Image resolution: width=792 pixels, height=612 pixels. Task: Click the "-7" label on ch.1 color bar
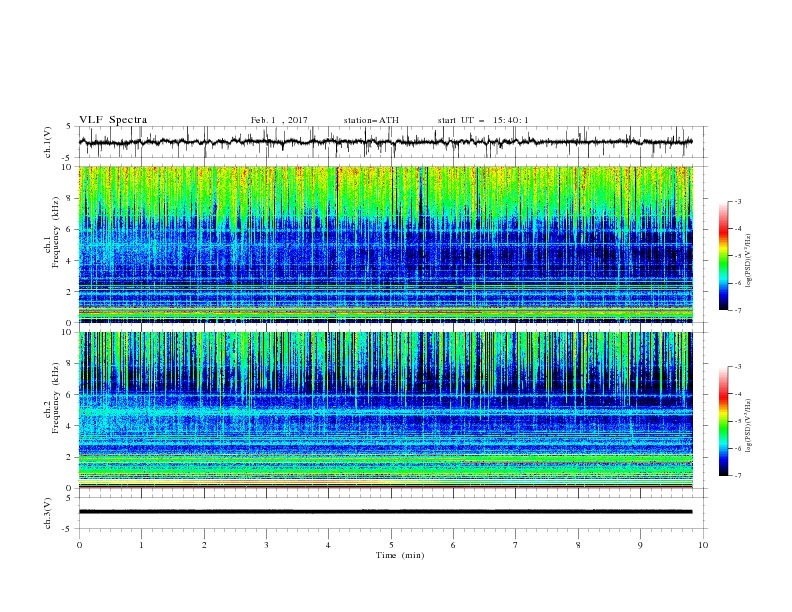click(x=738, y=310)
